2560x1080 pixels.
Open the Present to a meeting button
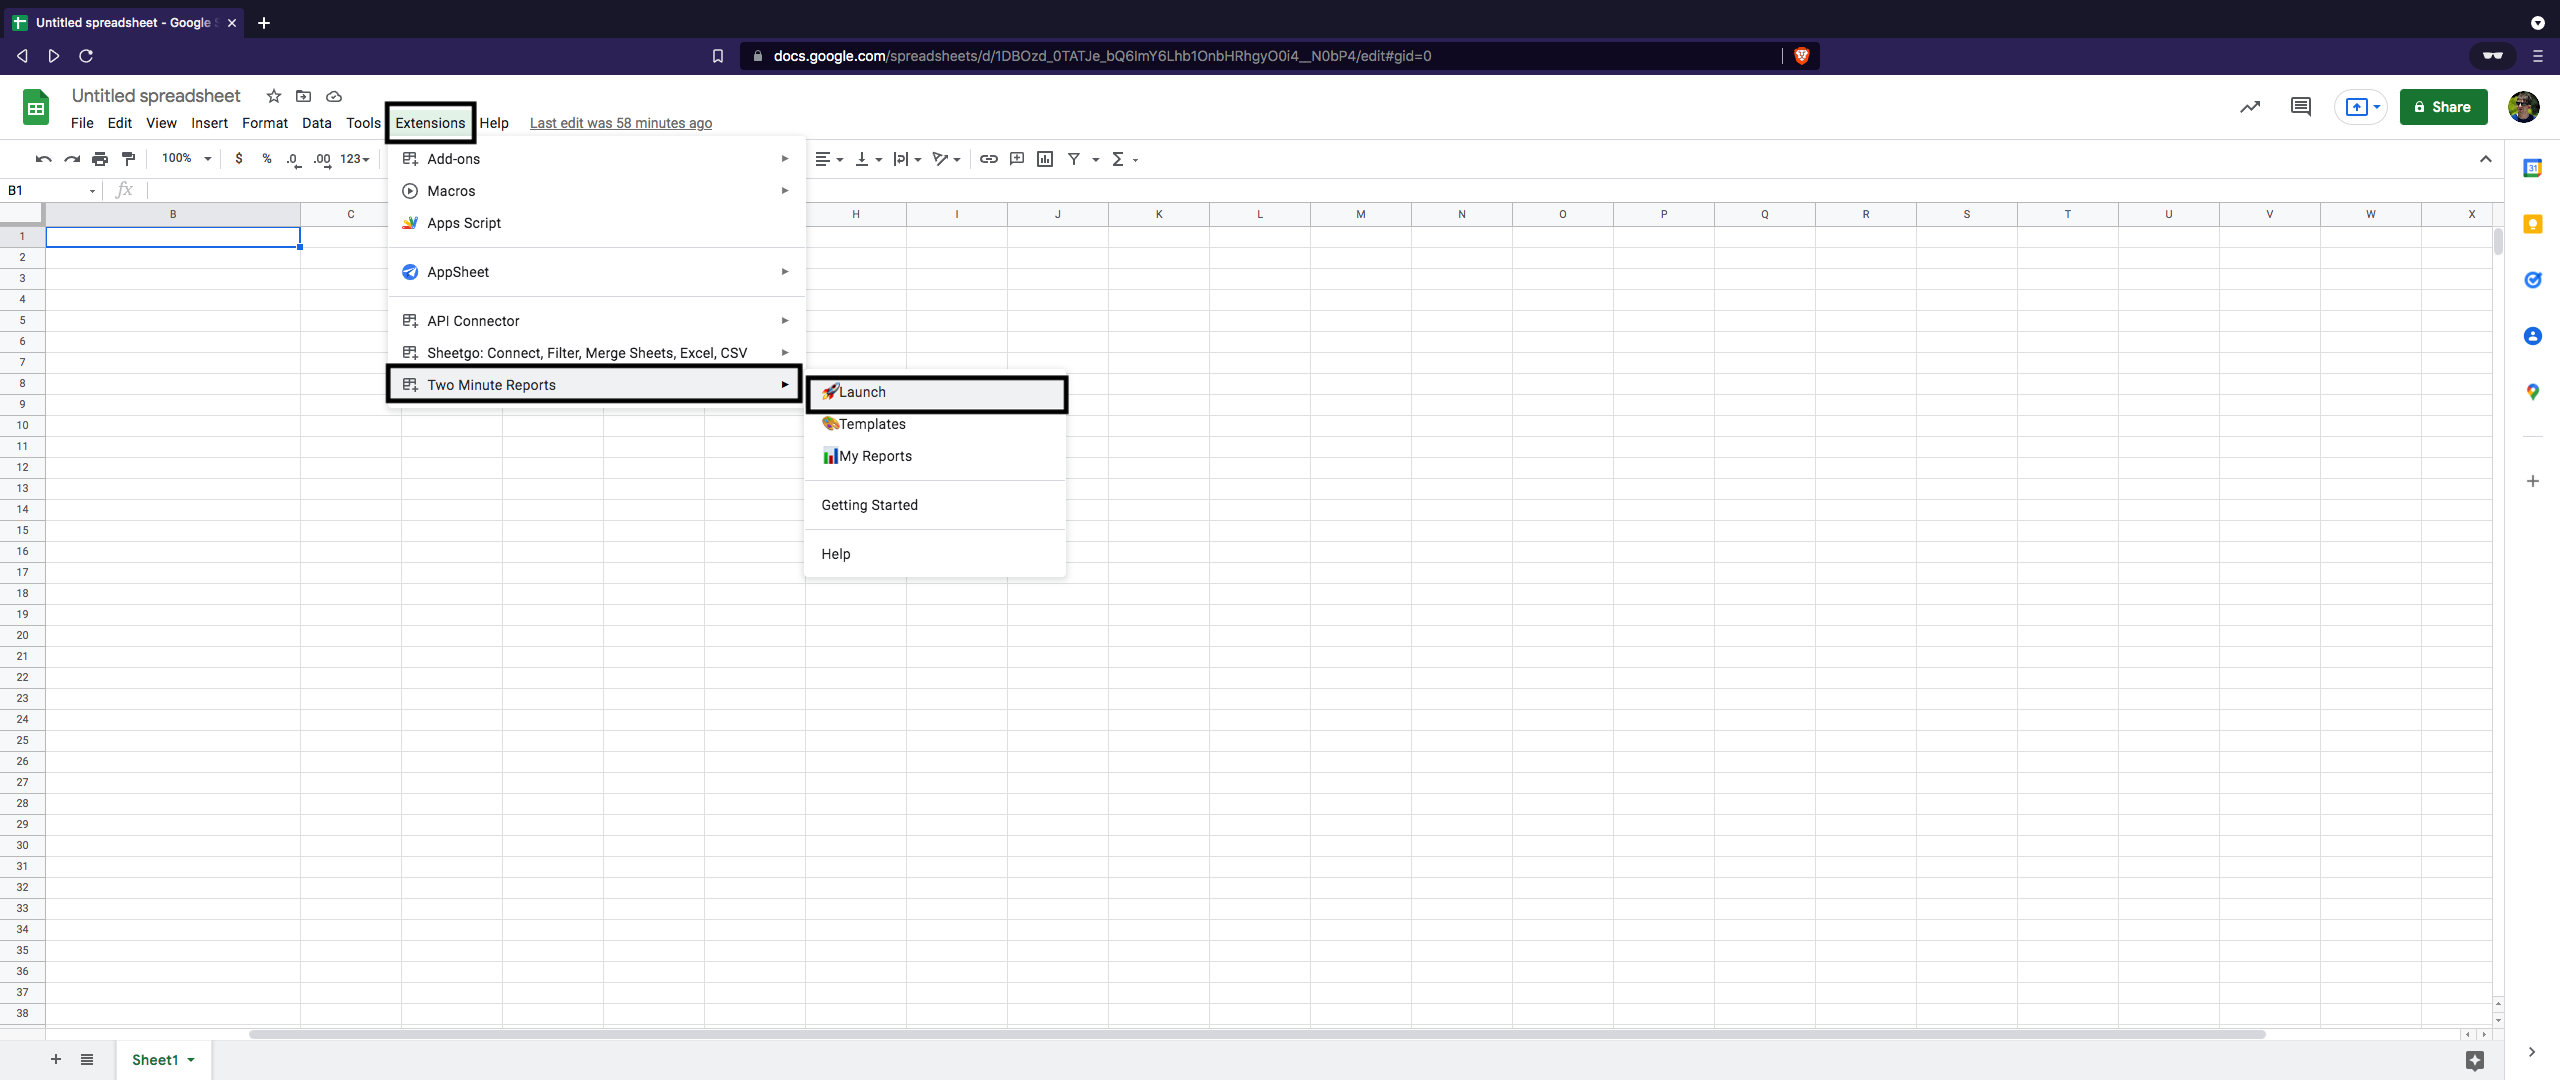pos(2361,107)
